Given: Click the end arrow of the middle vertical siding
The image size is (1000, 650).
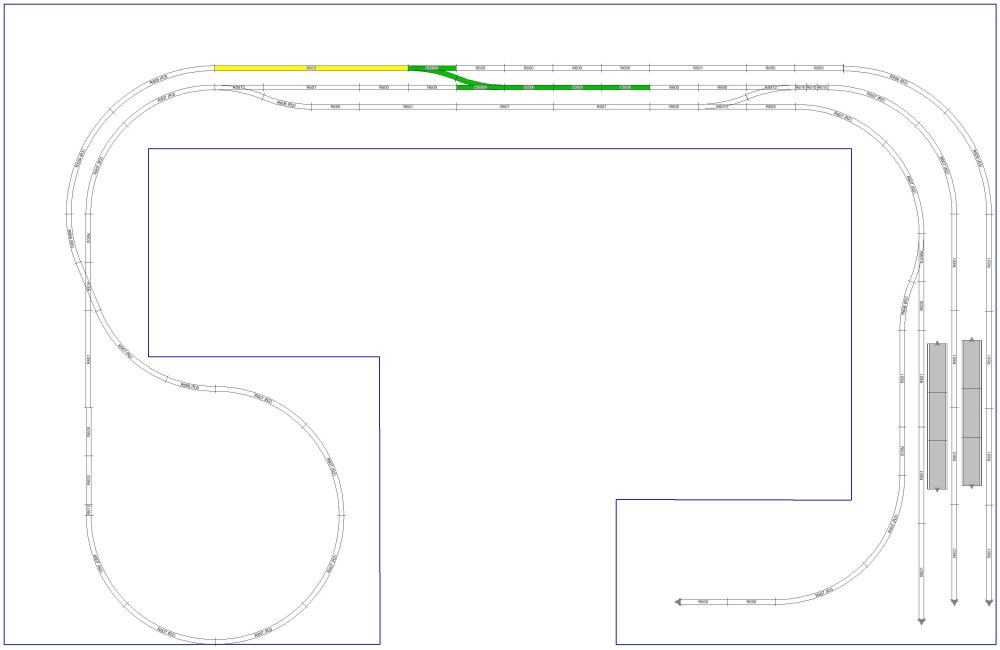Looking at the screenshot, I should (x=954, y=603).
